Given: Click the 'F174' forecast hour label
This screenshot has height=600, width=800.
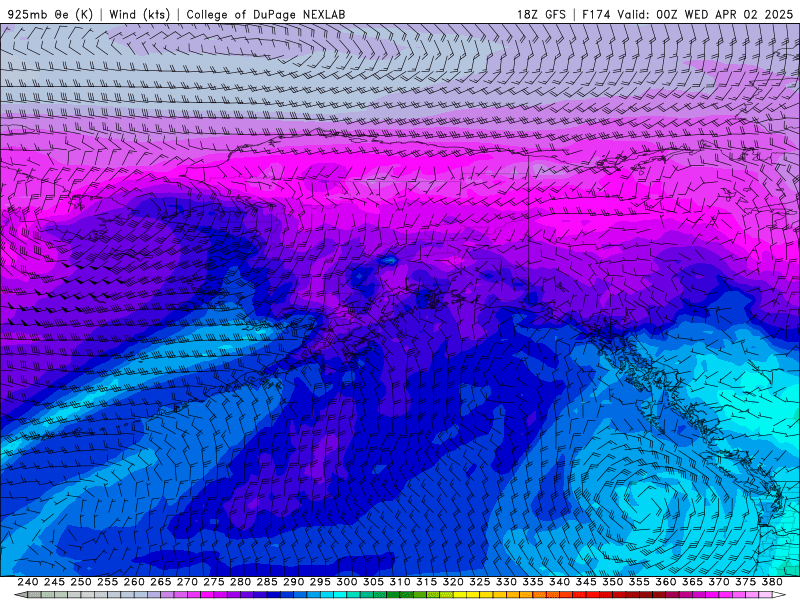Looking at the screenshot, I should pyautogui.click(x=596, y=14).
